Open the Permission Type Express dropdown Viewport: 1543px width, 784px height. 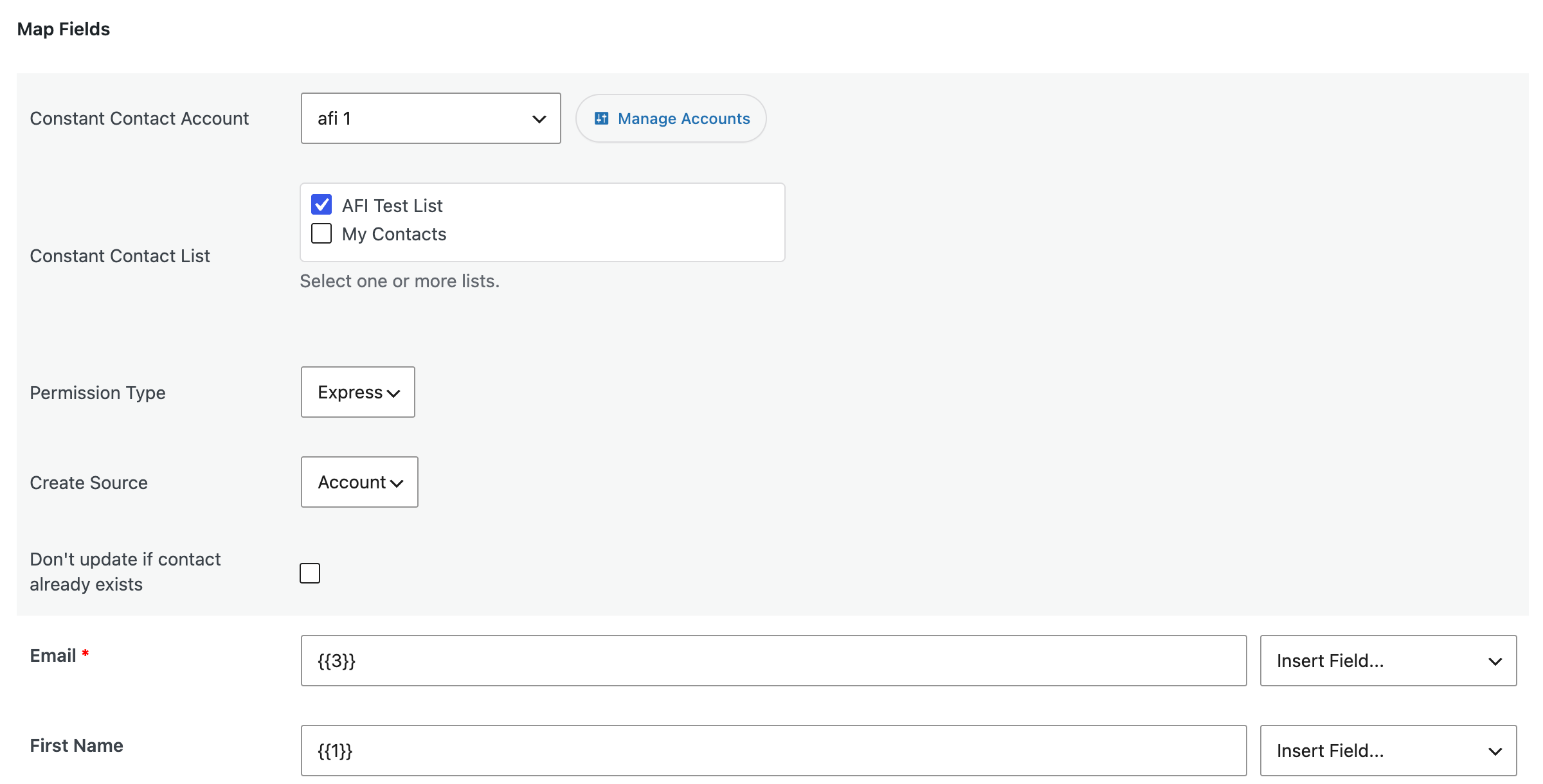(358, 392)
